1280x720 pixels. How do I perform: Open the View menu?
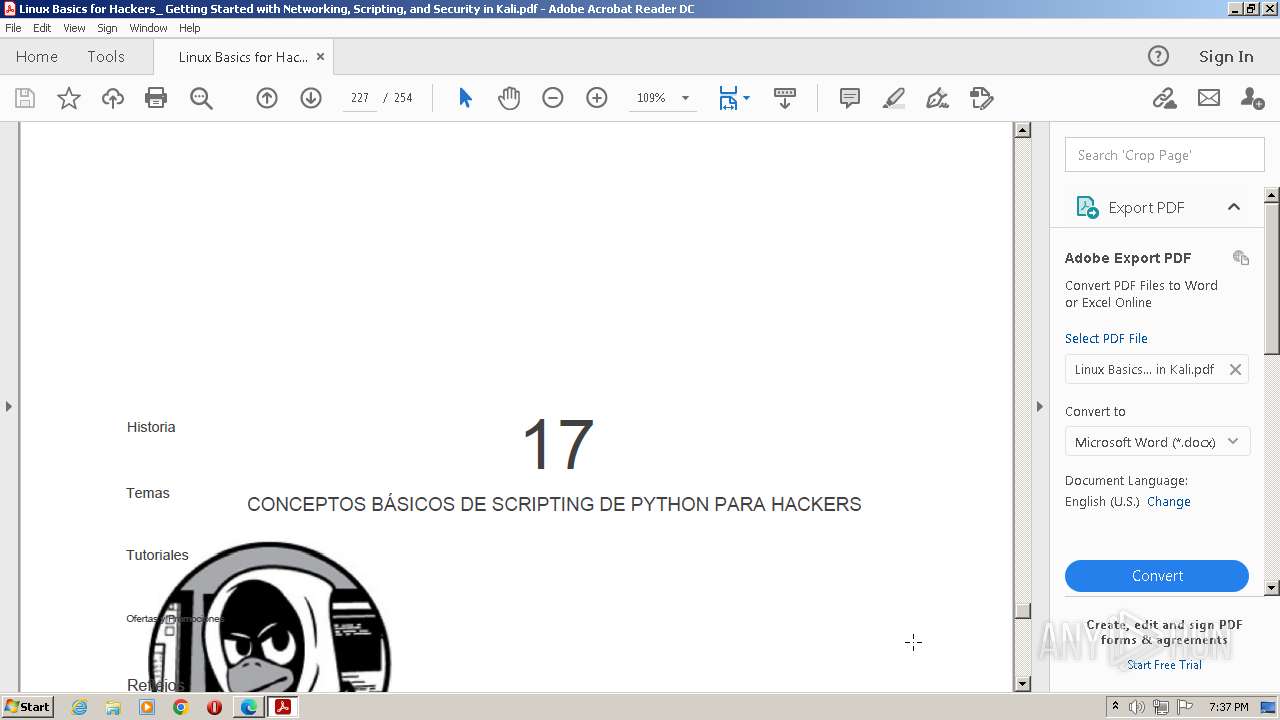click(75, 28)
